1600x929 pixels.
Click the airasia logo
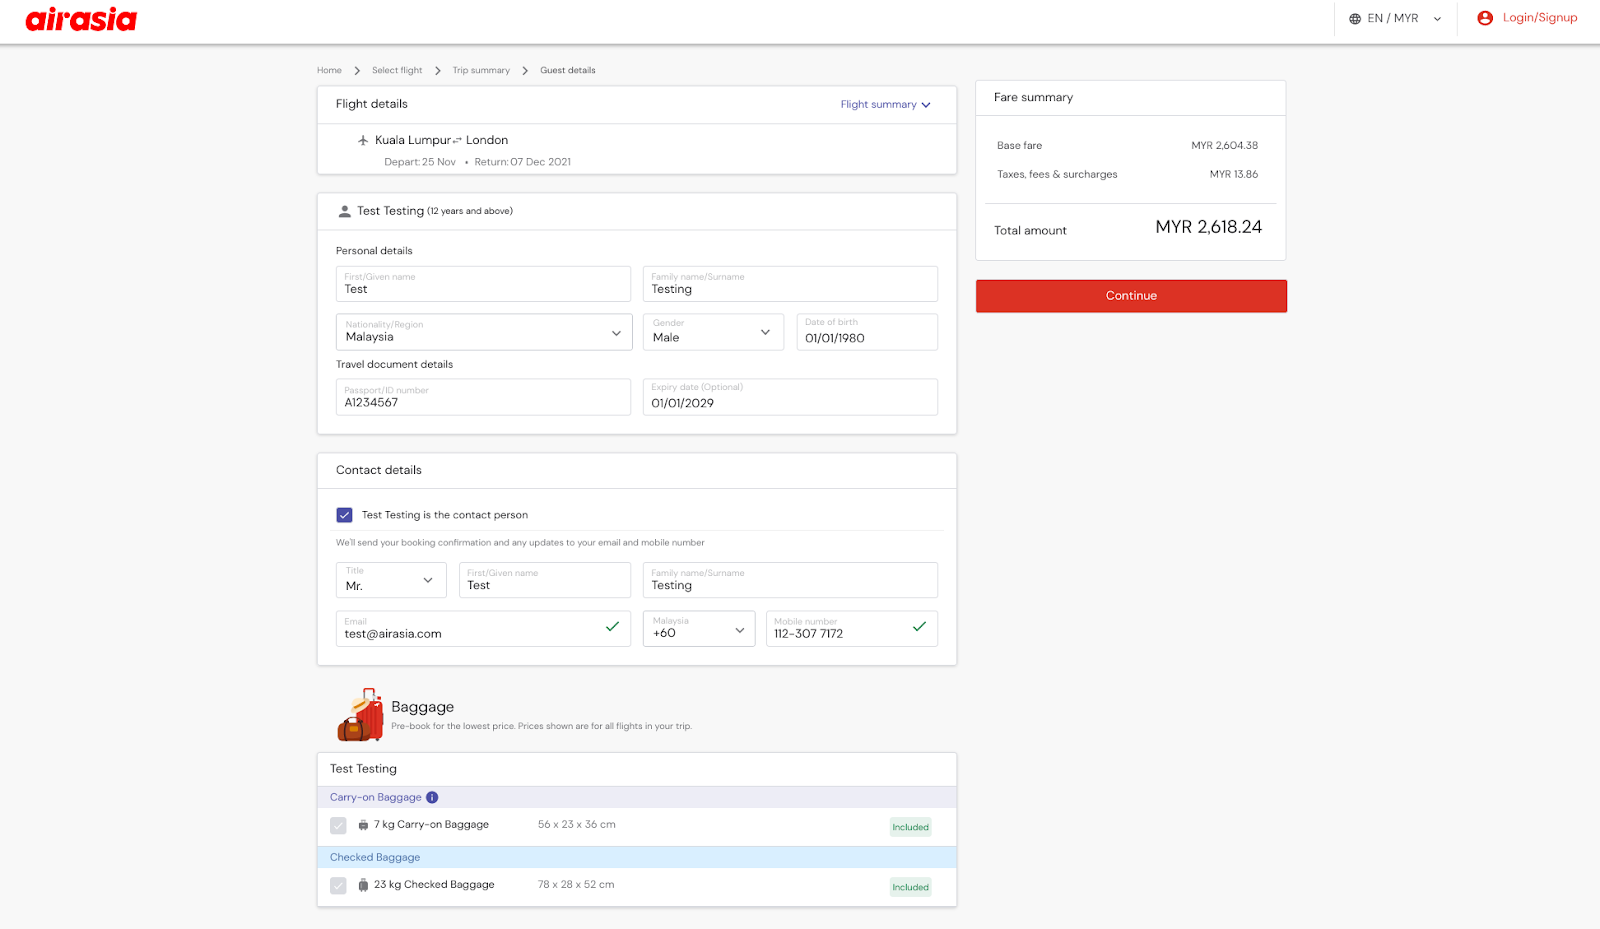click(x=81, y=20)
